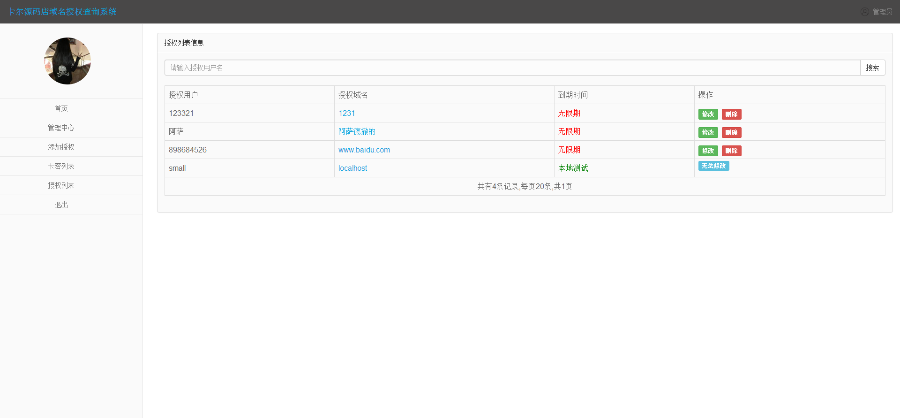Click 删除 for the www.baidu.com row

coord(732,151)
